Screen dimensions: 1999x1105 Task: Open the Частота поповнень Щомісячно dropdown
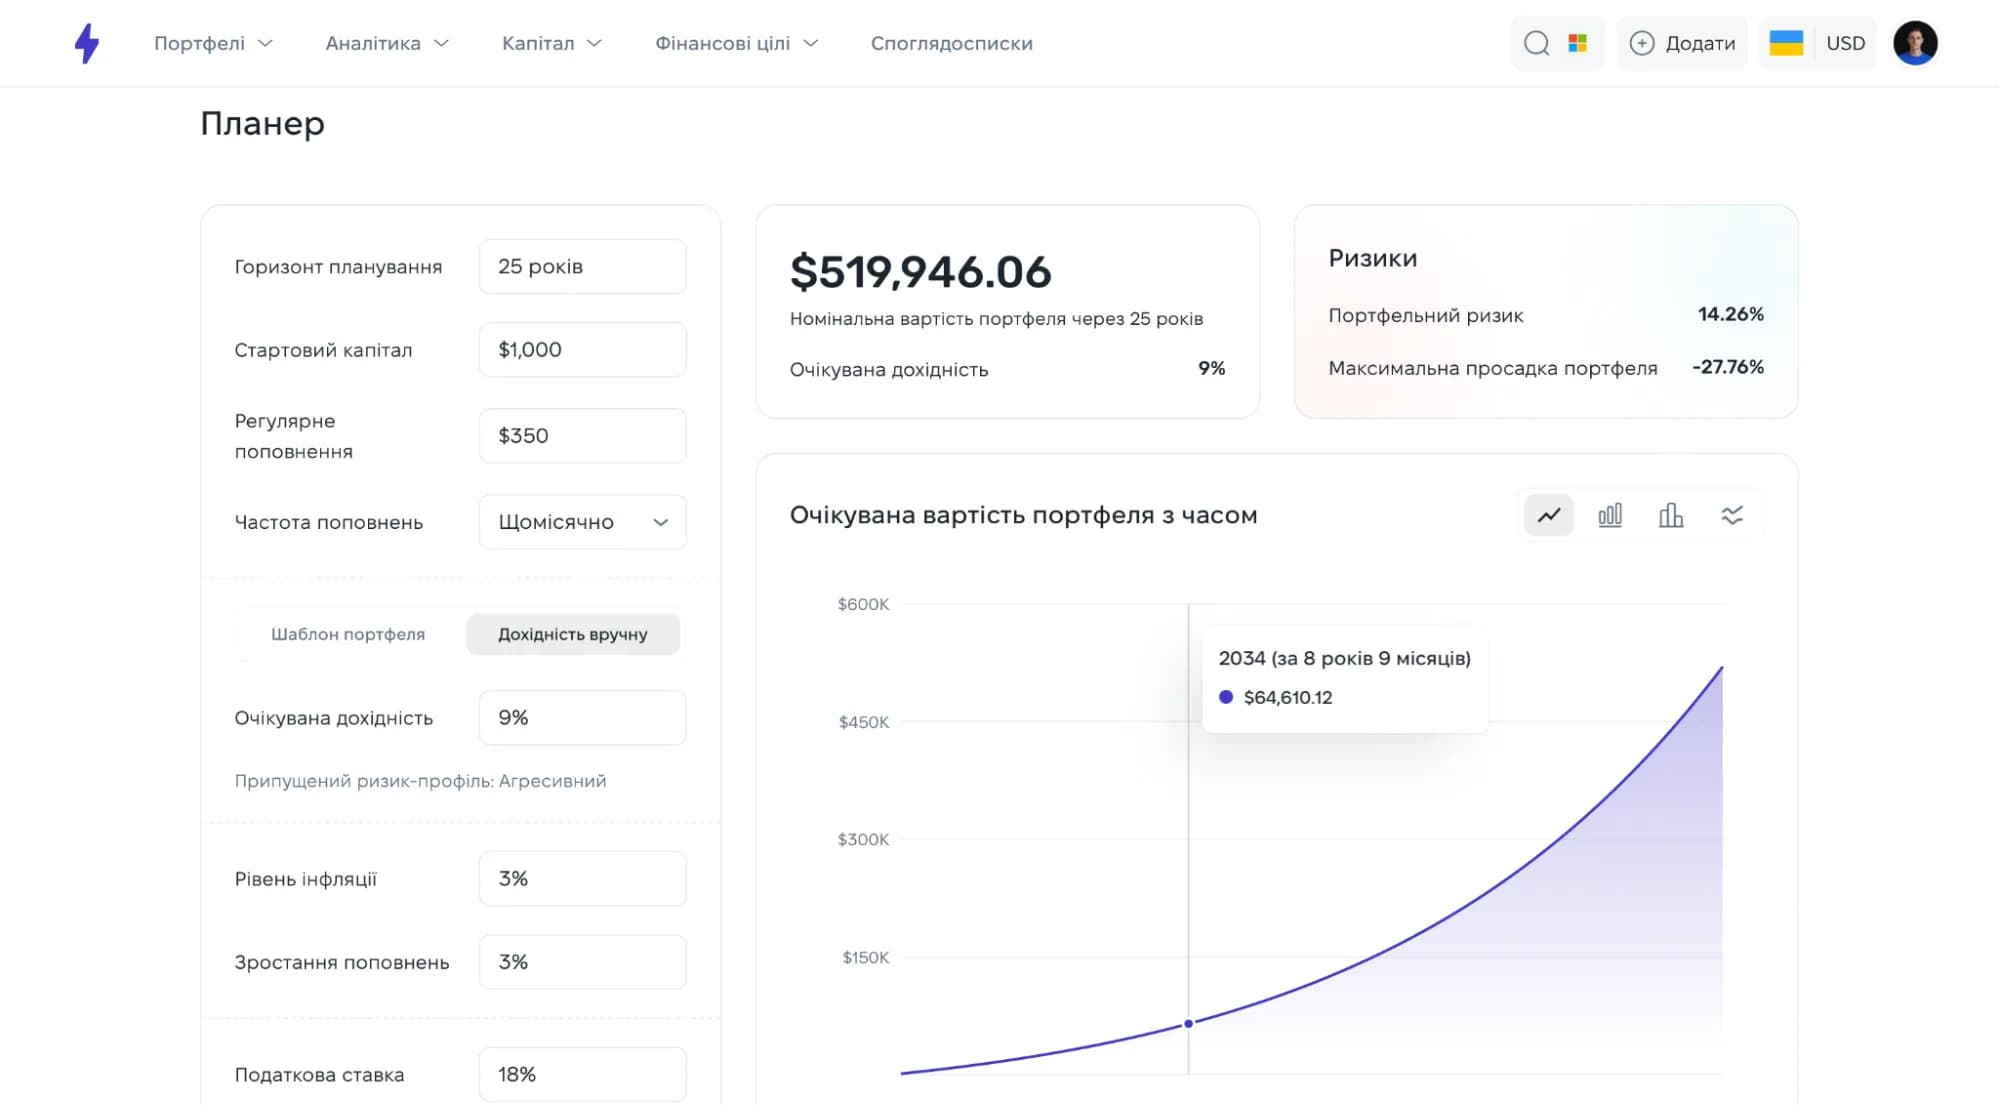click(583, 522)
